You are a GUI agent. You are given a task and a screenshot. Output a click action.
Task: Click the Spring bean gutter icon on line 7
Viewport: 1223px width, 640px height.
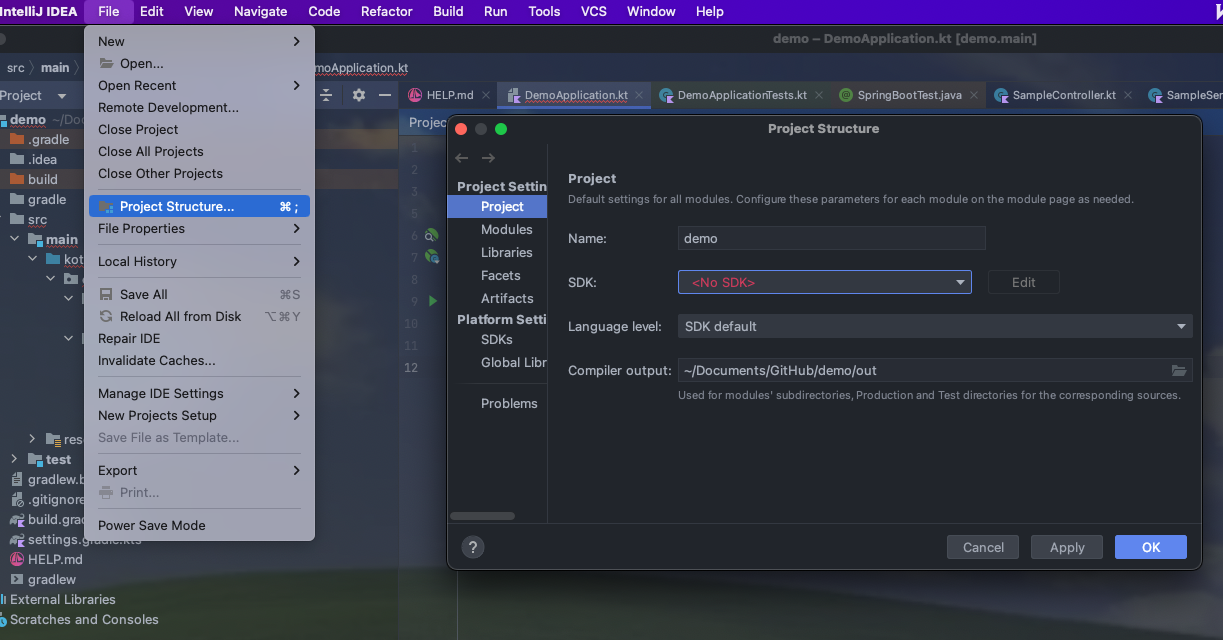point(431,257)
